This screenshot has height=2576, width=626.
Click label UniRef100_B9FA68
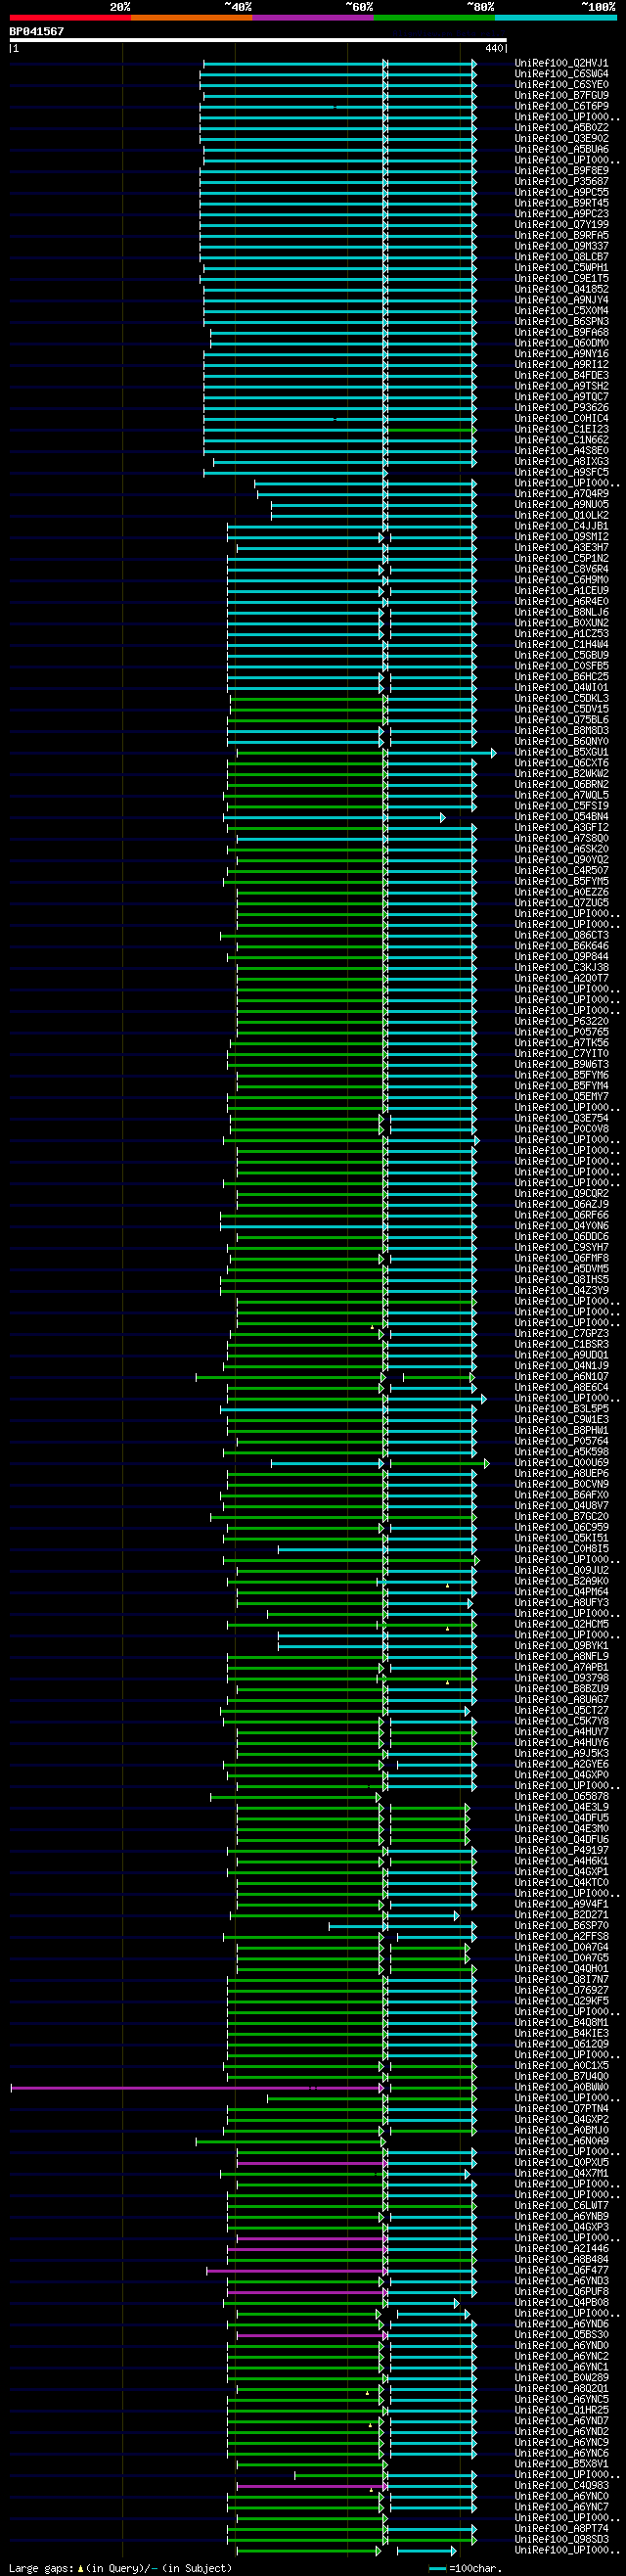(x=561, y=332)
